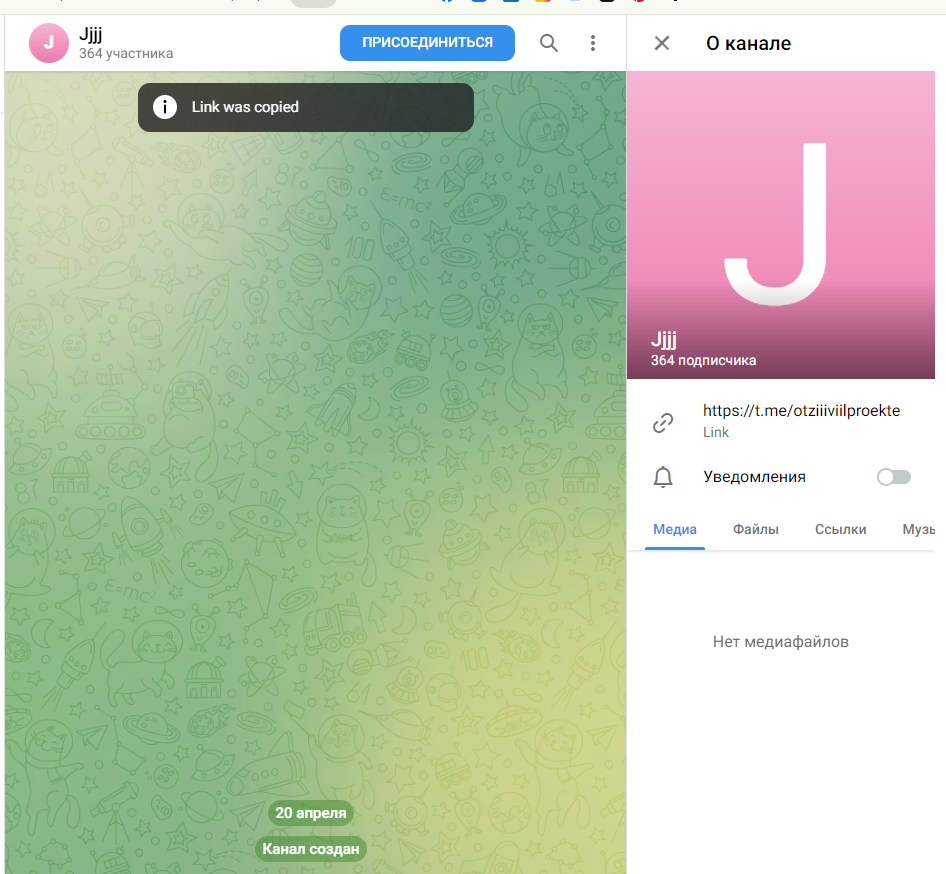Copy the t.me/otziiiviilproekte channel link
The width and height of the screenshot is (946, 874).
pyautogui.click(x=801, y=411)
